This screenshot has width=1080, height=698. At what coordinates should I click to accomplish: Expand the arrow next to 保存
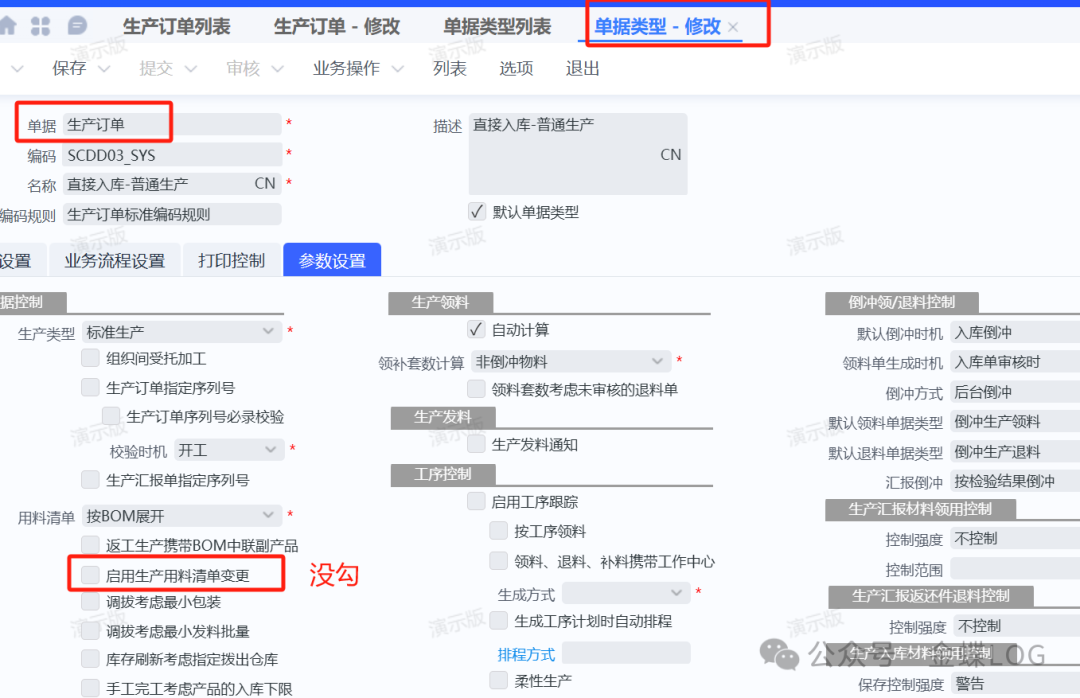(x=106, y=69)
